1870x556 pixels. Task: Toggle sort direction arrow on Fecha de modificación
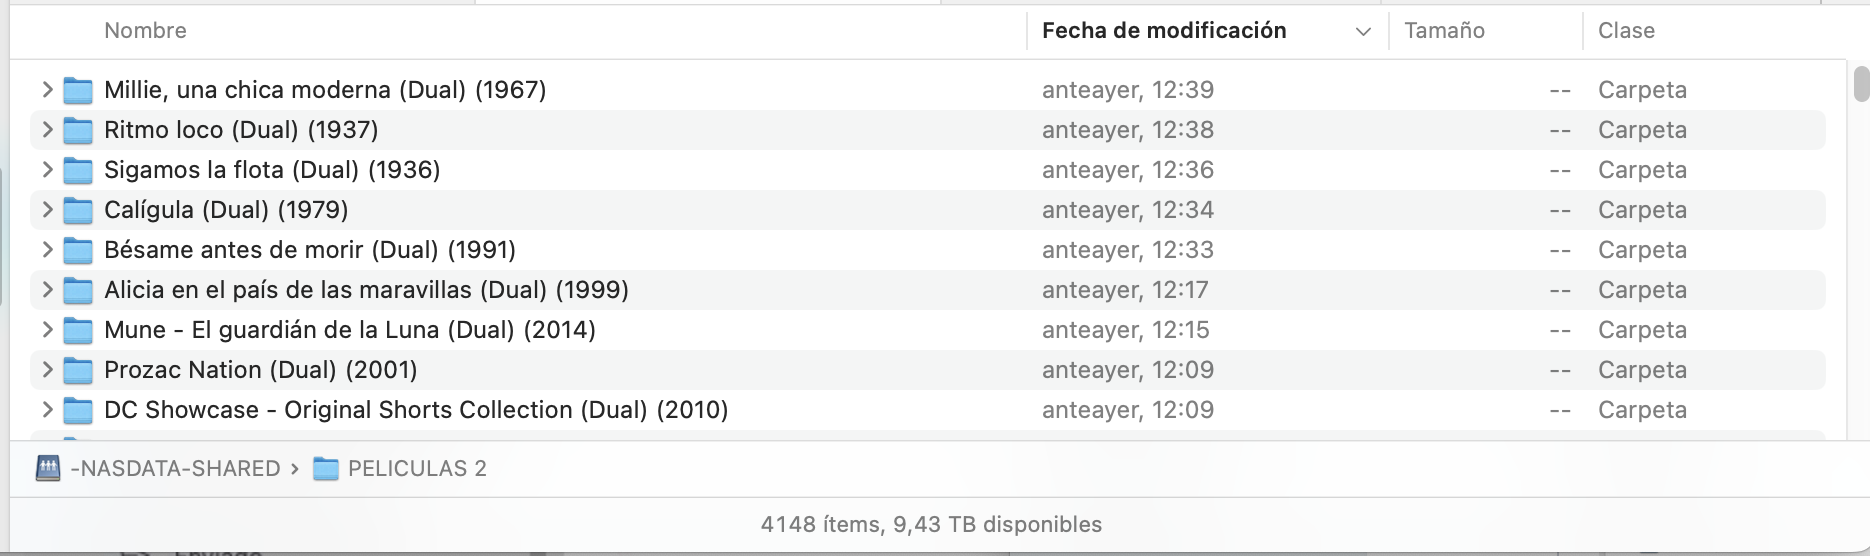tap(1362, 32)
